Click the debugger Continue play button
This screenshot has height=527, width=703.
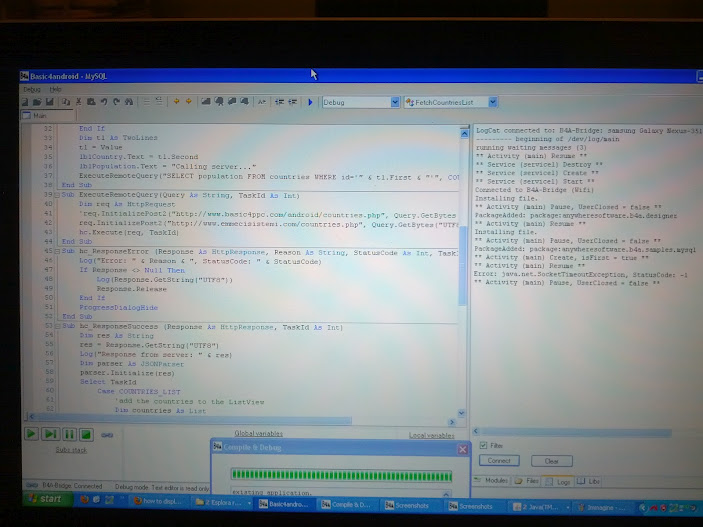click(x=31, y=434)
